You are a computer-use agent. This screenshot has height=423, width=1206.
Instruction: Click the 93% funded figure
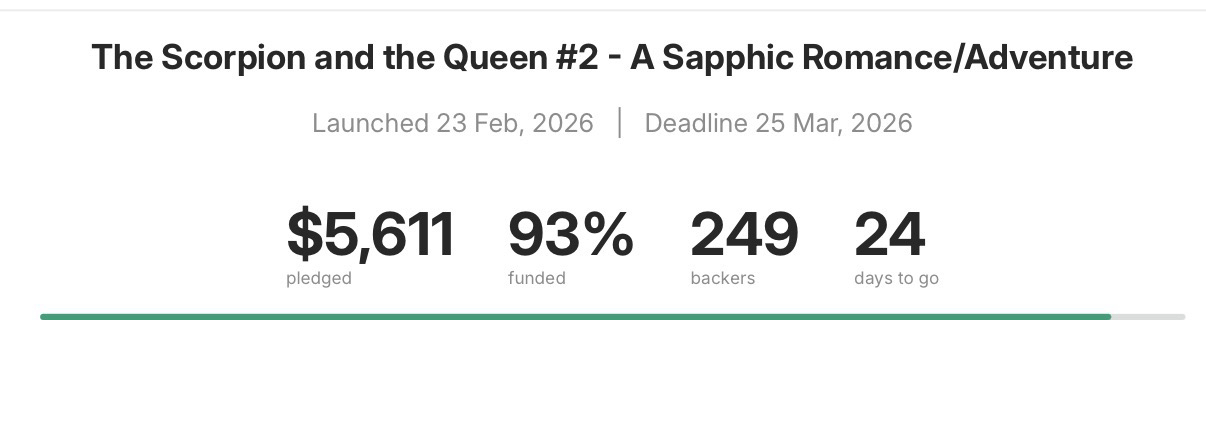(x=570, y=234)
